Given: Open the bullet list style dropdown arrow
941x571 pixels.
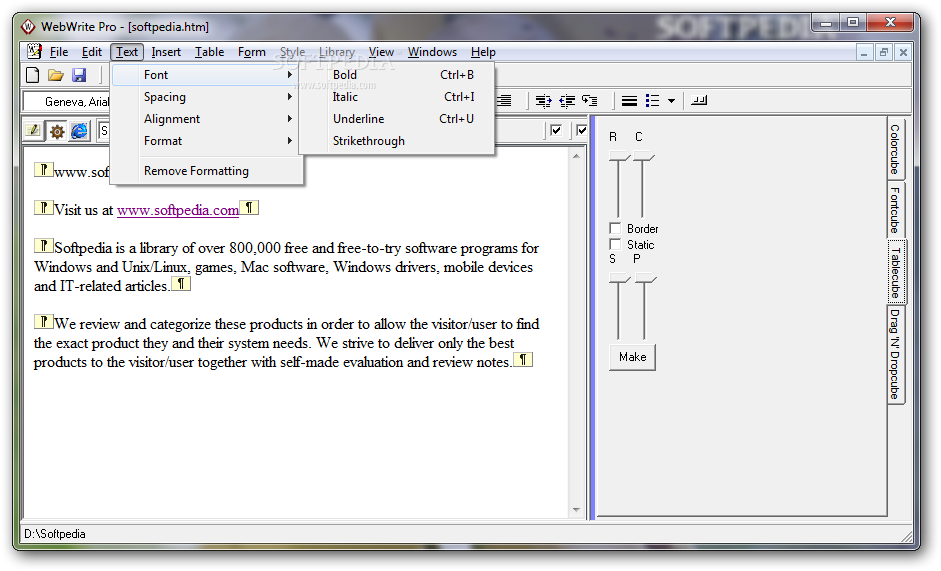Looking at the screenshot, I should (672, 101).
